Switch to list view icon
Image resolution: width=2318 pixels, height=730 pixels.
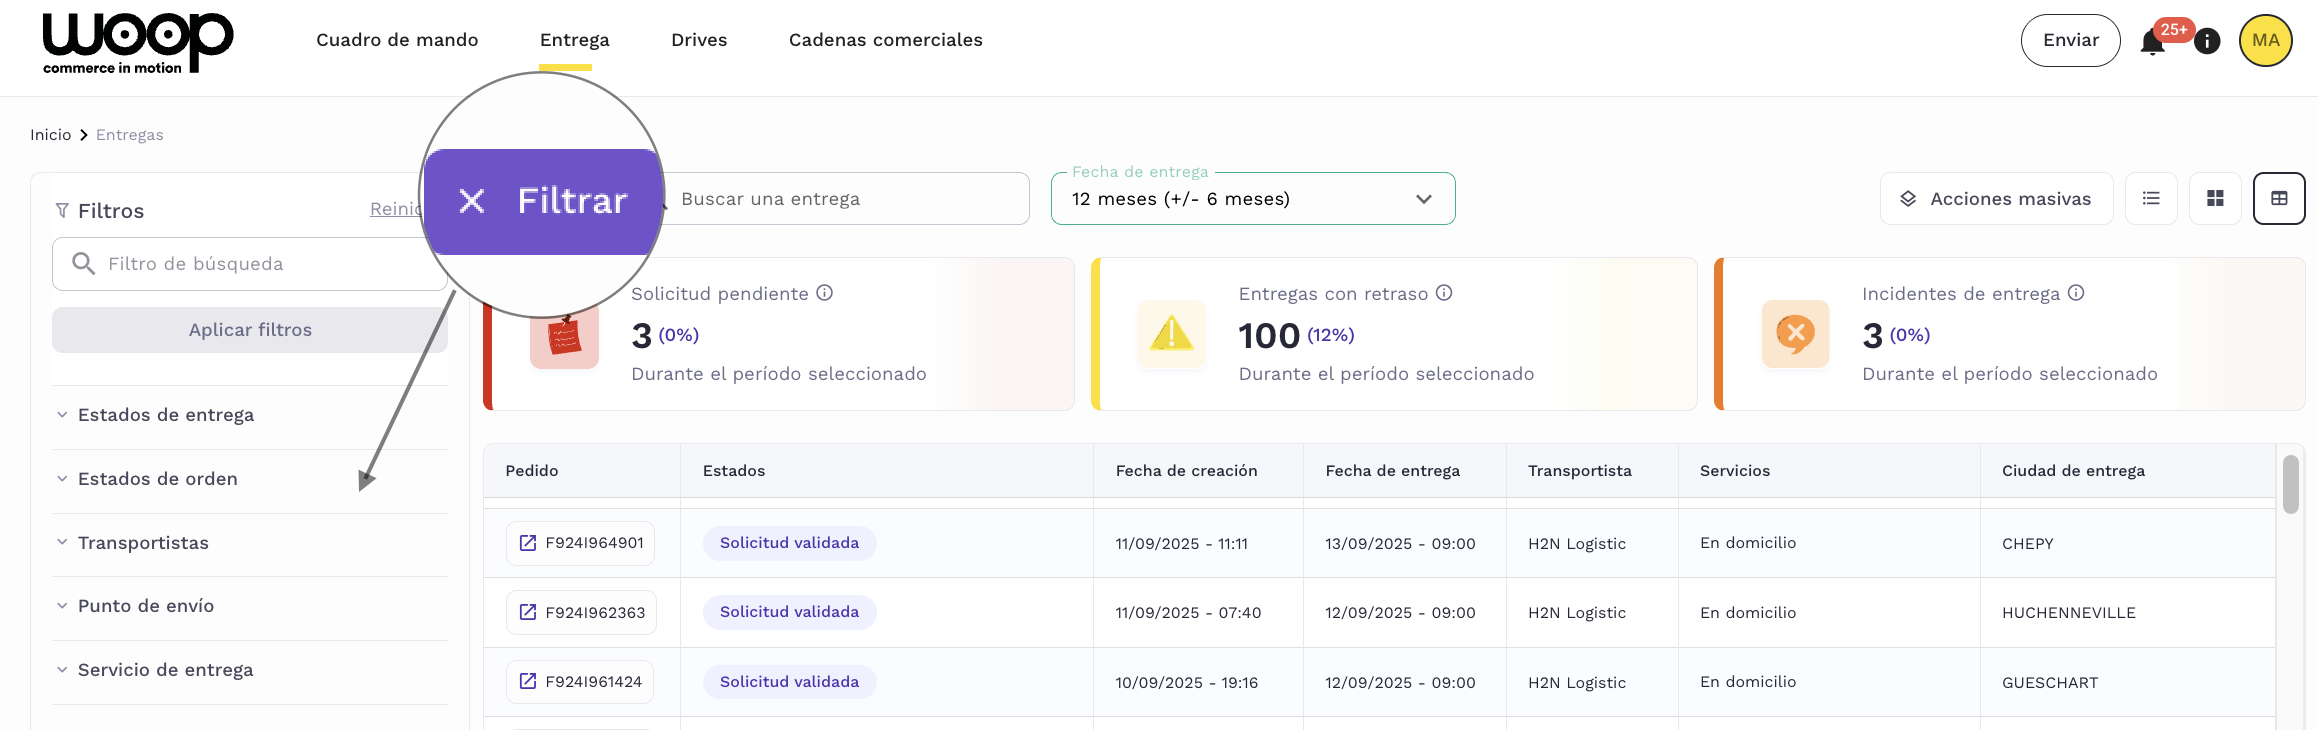coord(2151,199)
